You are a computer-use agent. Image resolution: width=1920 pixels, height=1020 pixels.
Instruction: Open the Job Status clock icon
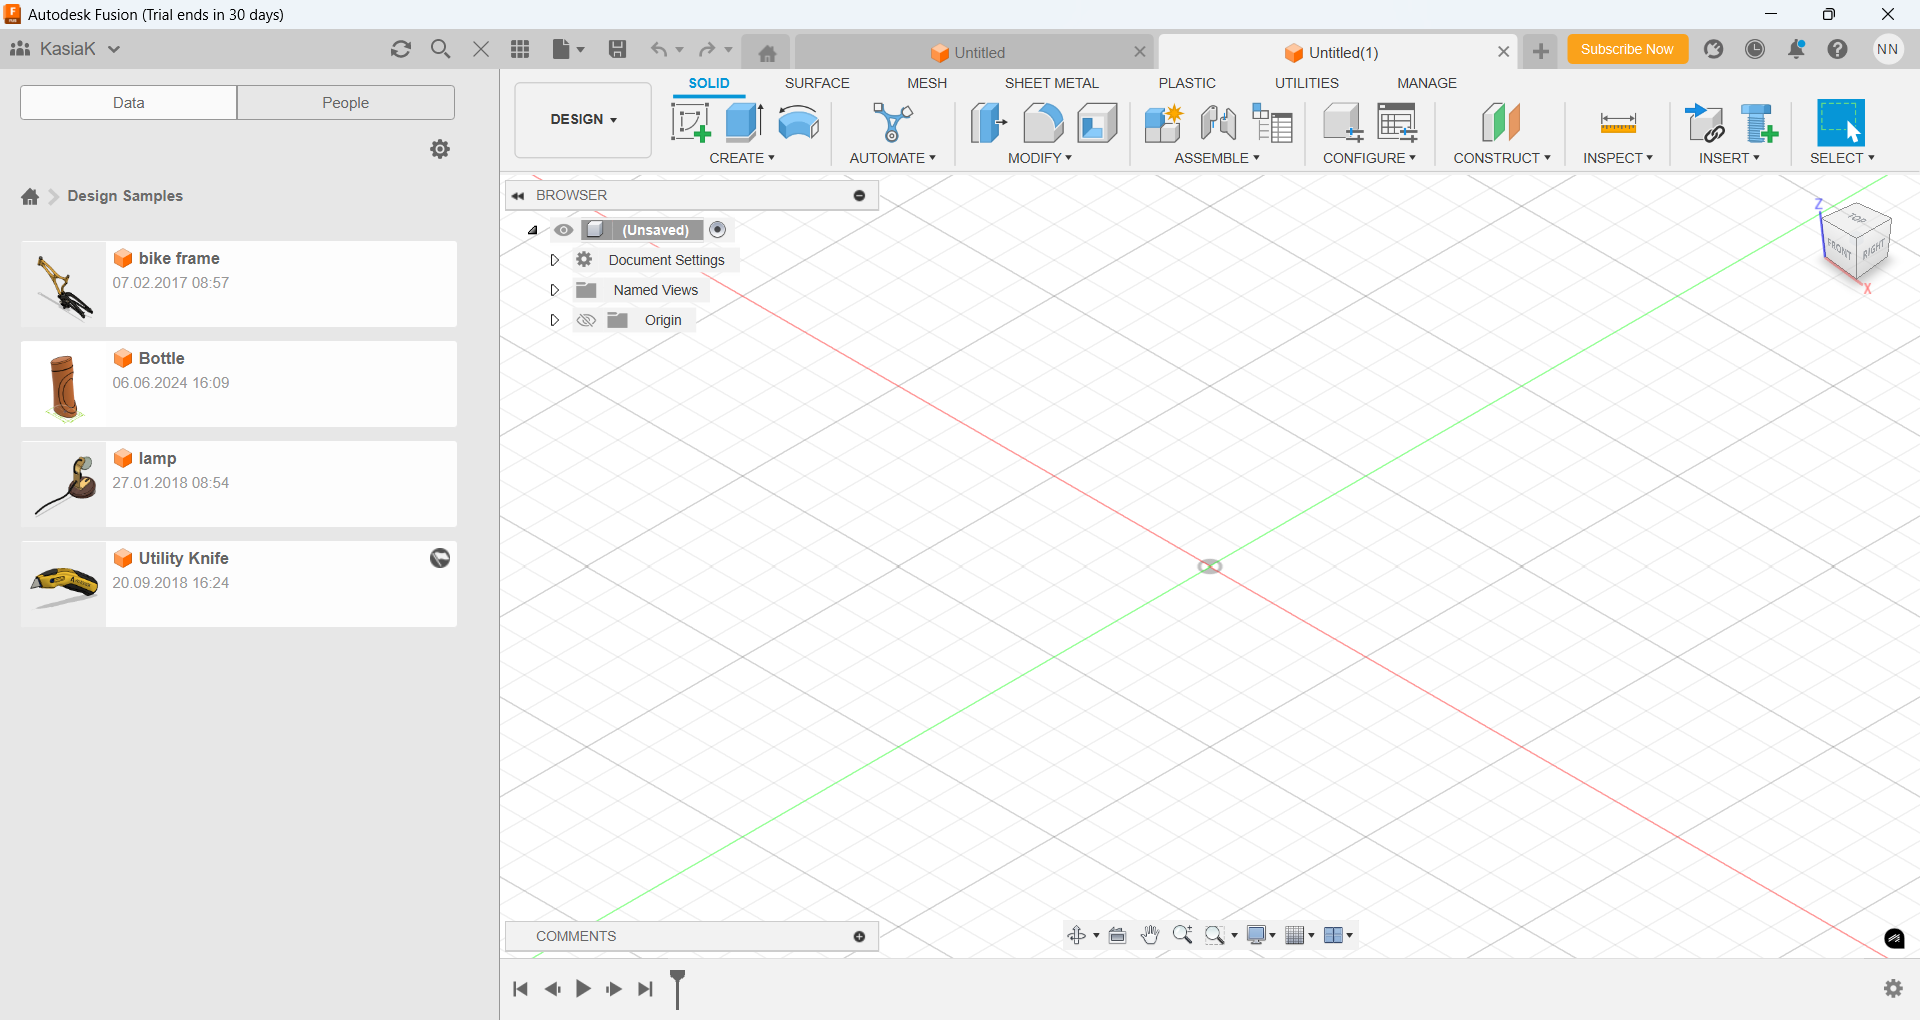(1755, 49)
